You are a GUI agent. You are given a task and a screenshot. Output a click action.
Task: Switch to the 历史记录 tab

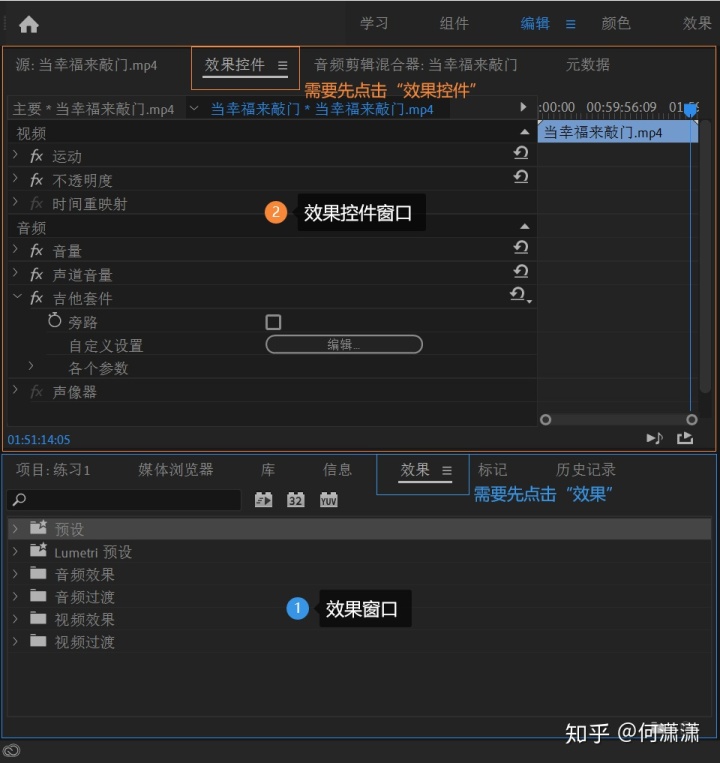point(586,470)
